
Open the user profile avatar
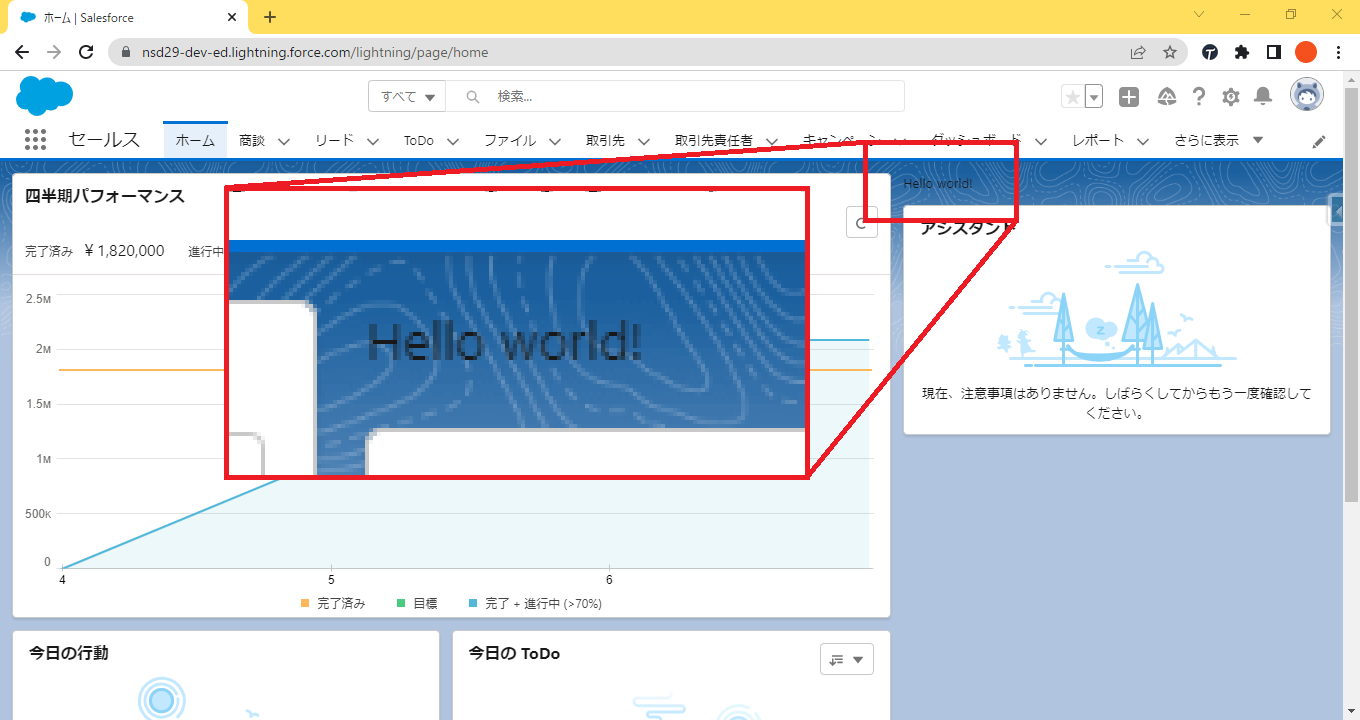point(1307,96)
